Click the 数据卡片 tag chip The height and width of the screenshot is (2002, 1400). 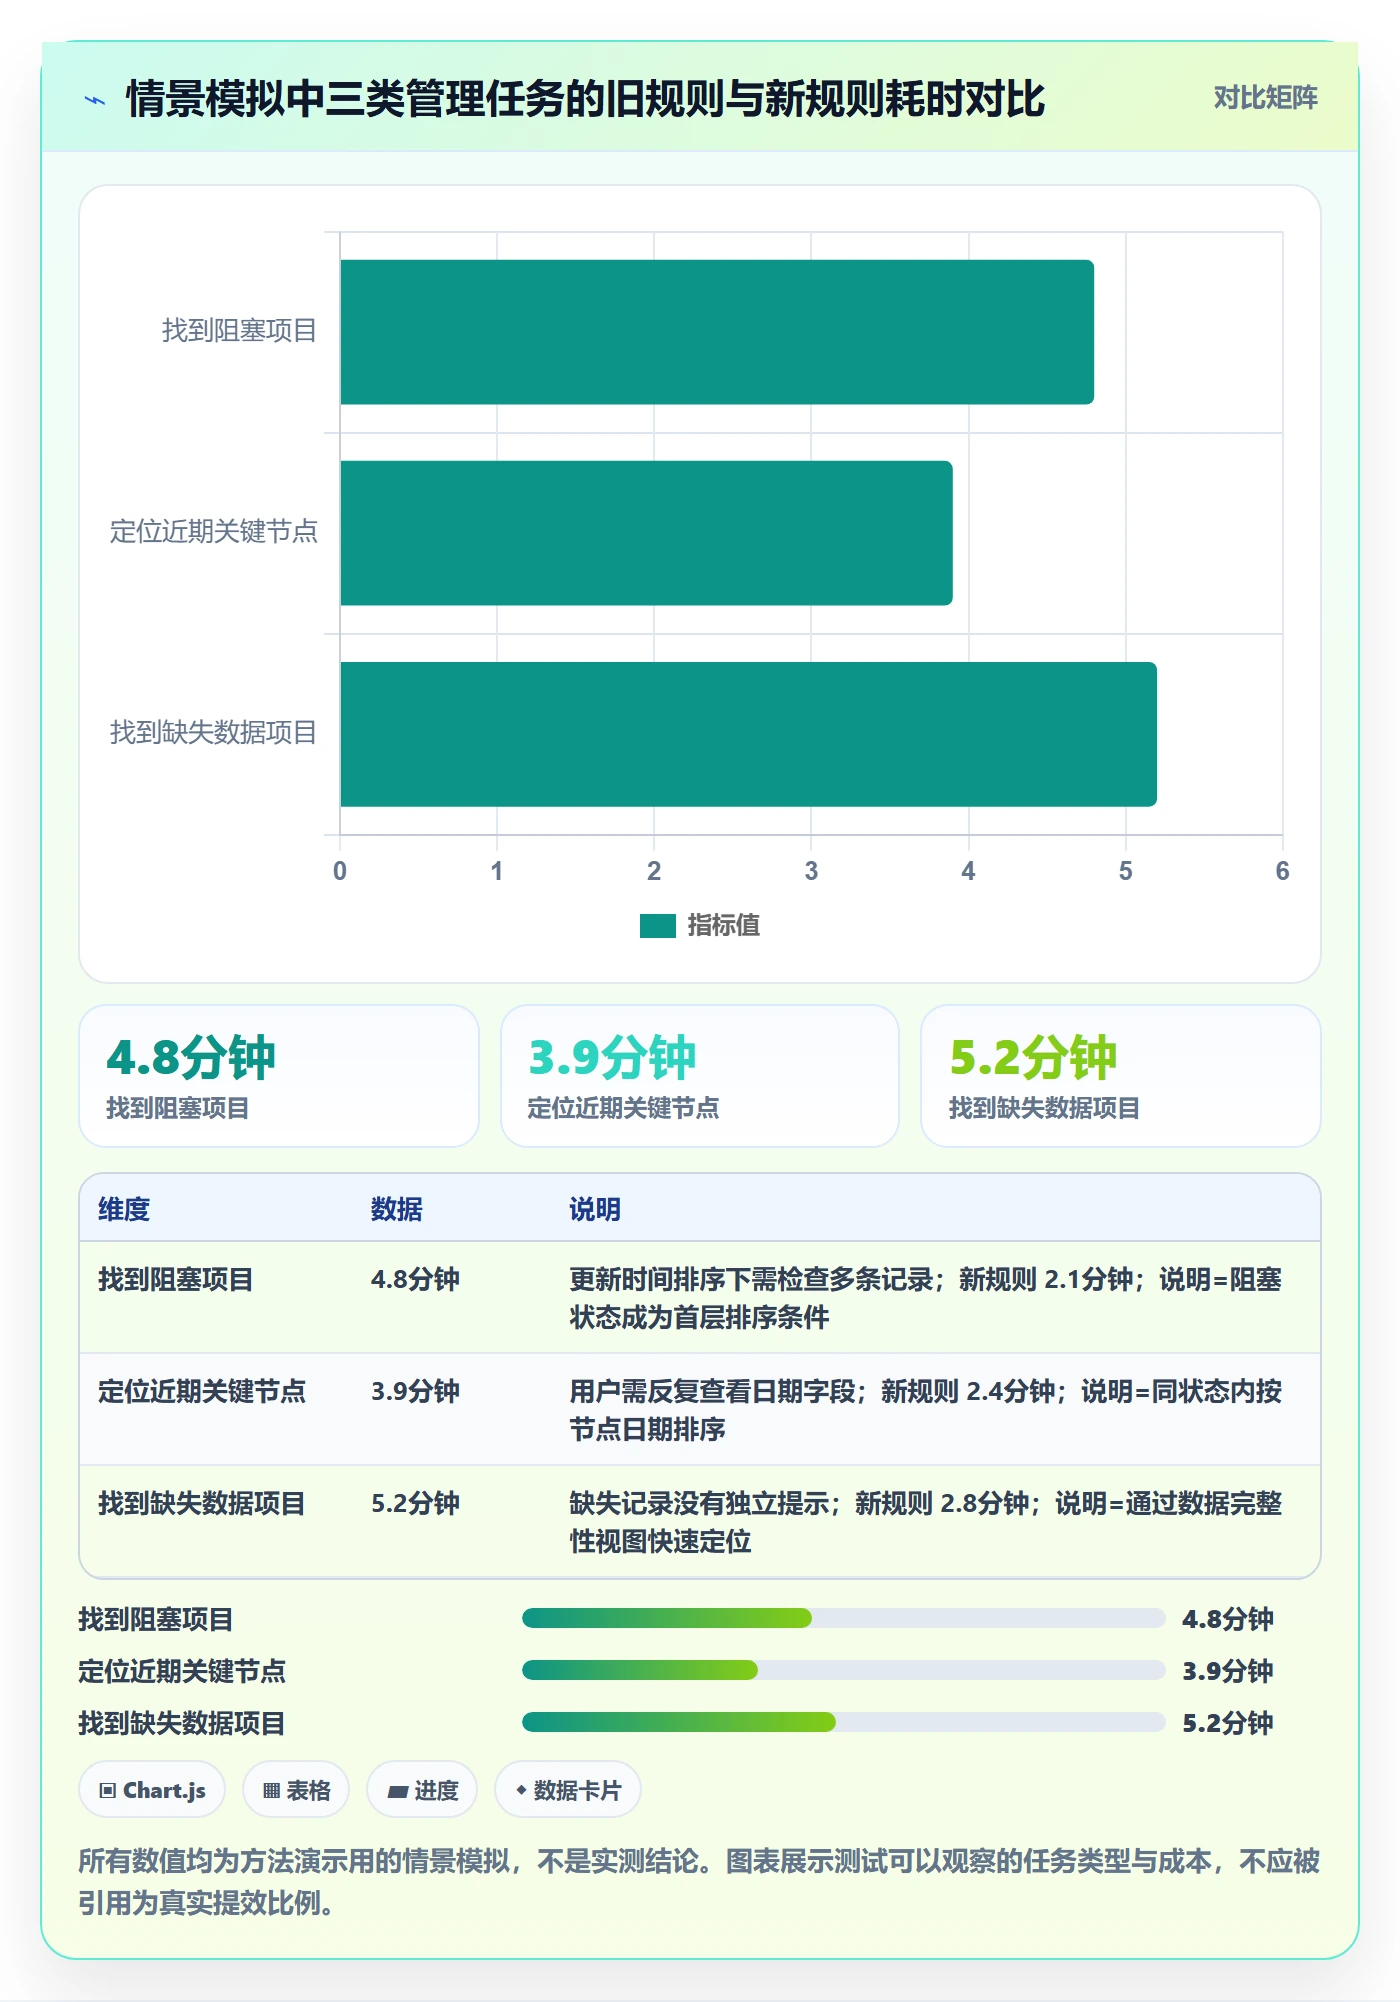(x=568, y=1790)
